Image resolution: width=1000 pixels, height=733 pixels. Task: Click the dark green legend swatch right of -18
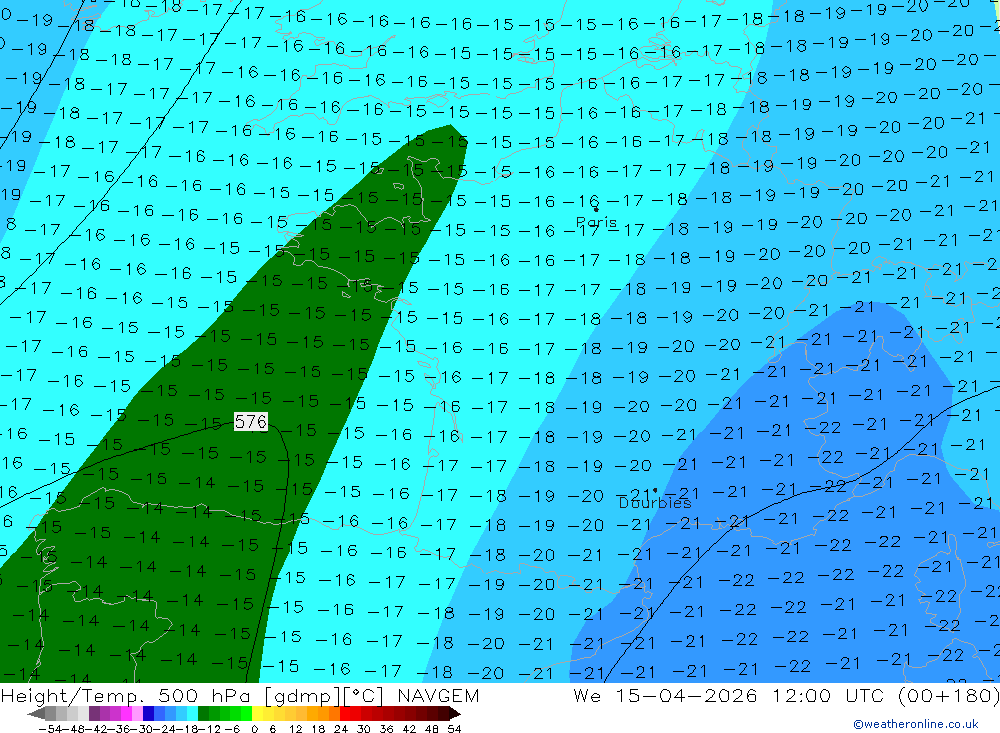pyautogui.click(x=203, y=713)
